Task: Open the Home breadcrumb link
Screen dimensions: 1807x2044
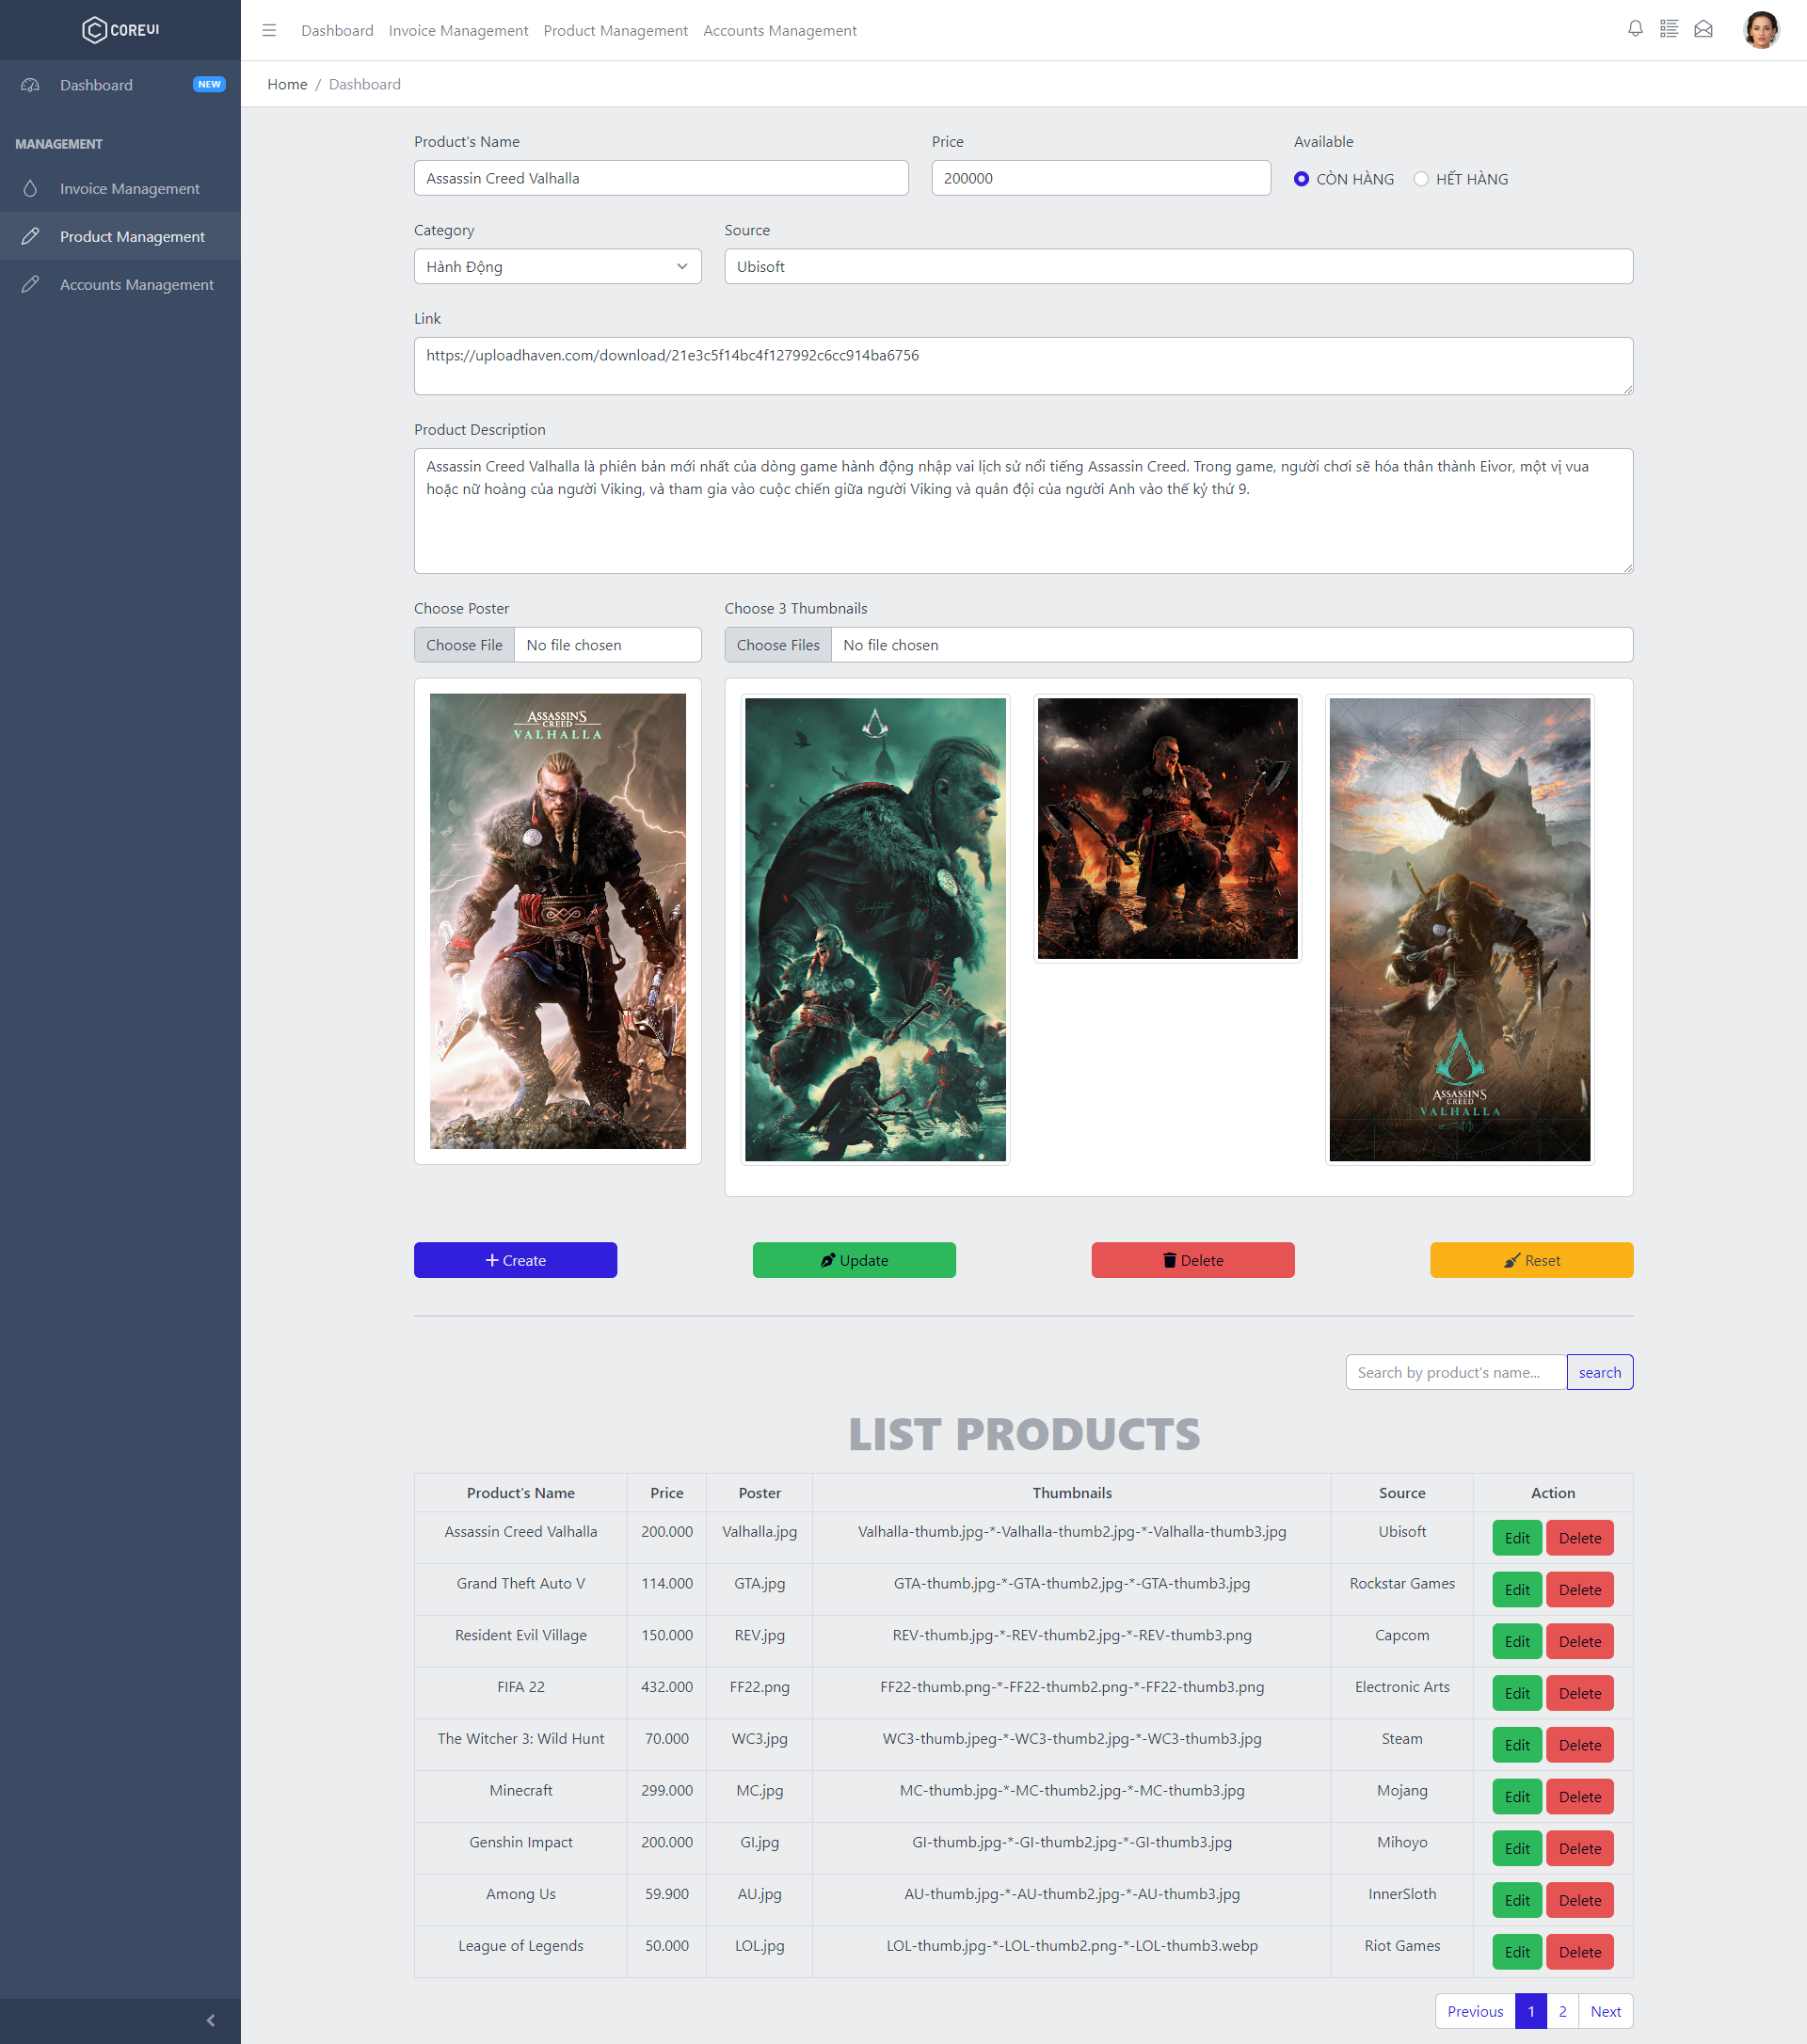Action: pos(287,84)
